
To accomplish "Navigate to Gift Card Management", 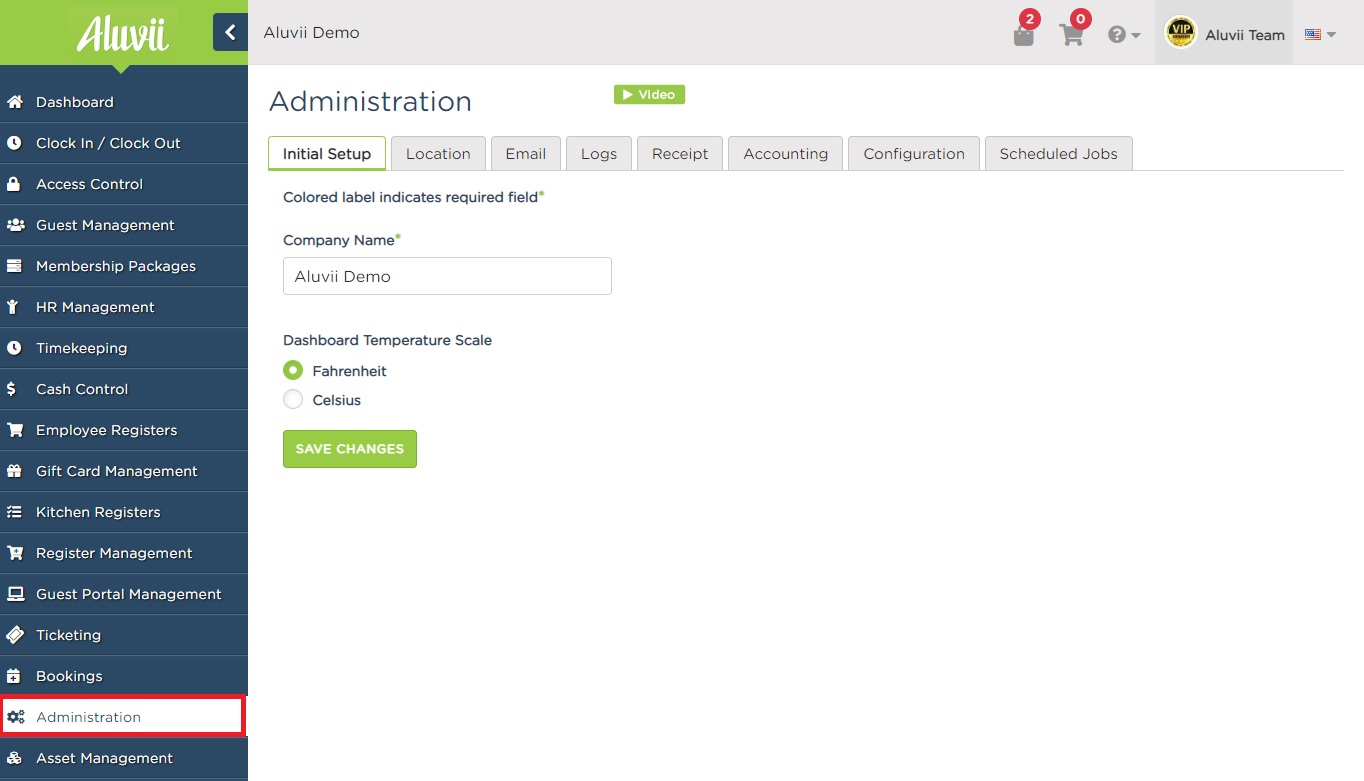I will [x=124, y=471].
